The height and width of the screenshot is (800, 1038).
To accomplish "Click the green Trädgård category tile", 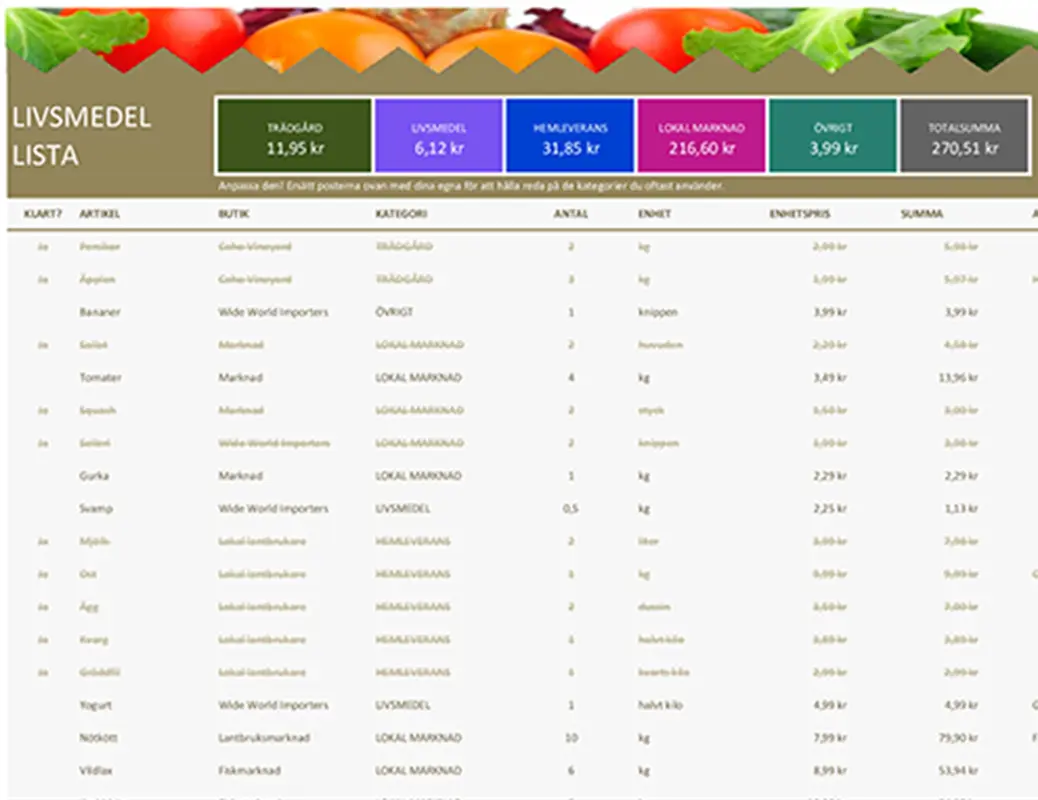I will click(294, 136).
